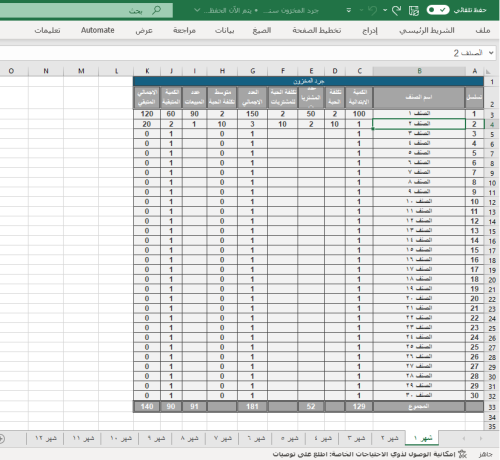The image size is (500, 460).
Task: Open accessibility recommendations status text
Action: [x=364, y=454]
